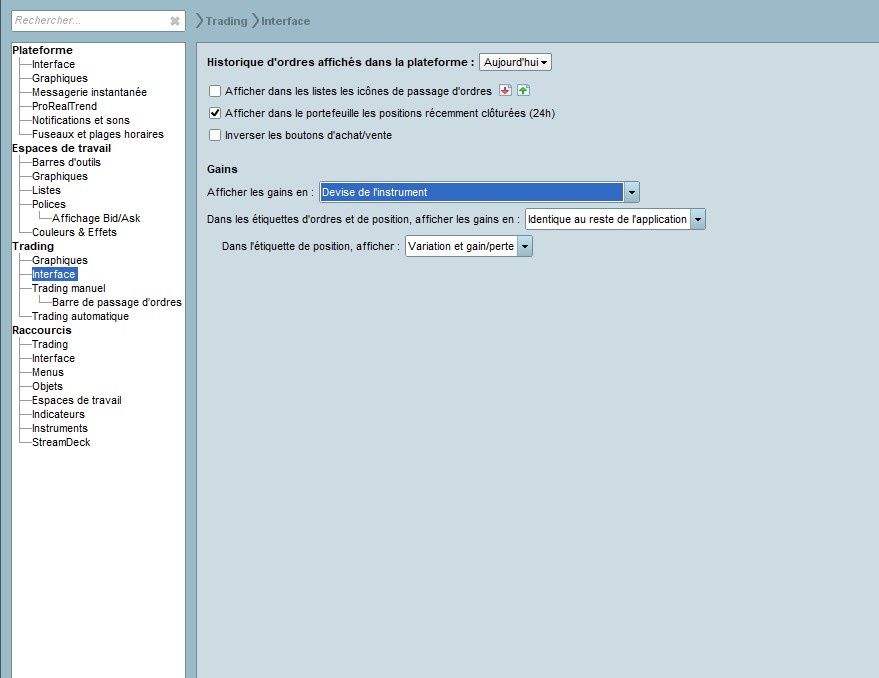Open Trading under Raccourcis
Screen dimensions: 879x678
click(x=50, y=344)
